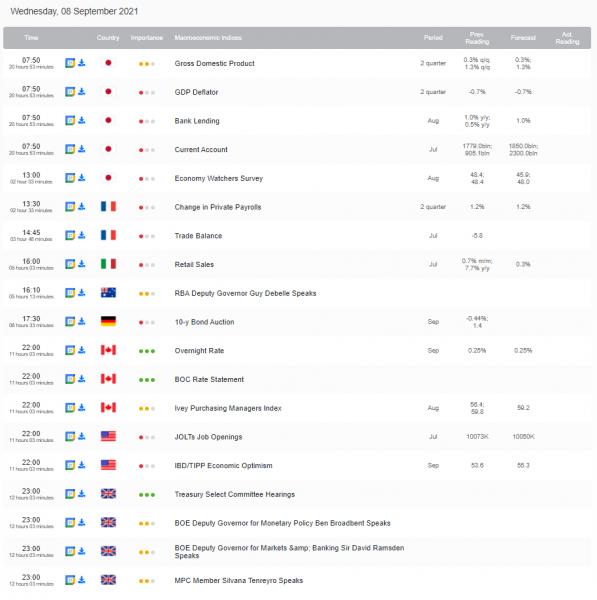Add Bank Lending event to calendar
Image resolution: width=597 pixels, height=600 pixels.
click(70, 120)
